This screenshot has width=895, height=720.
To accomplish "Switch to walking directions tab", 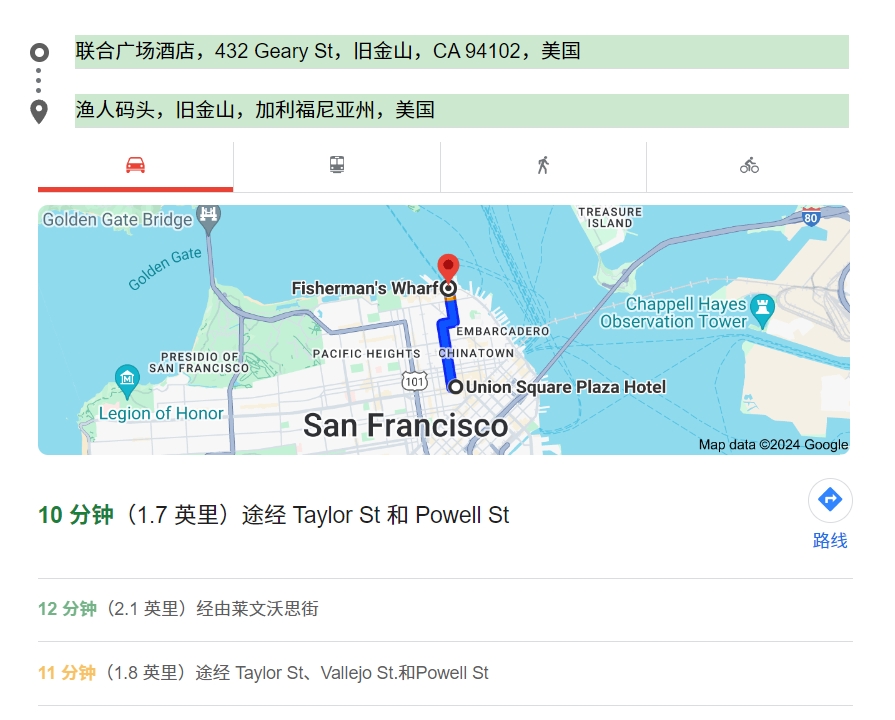I will pos(543,166).
